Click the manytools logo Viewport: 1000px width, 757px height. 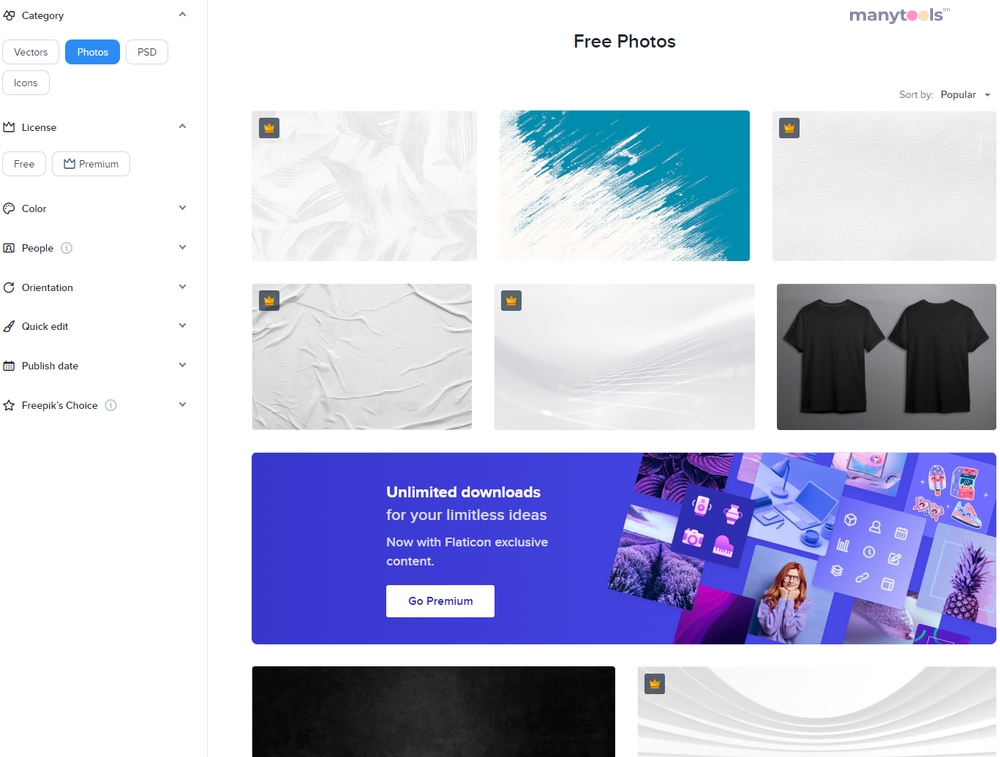(x=899, y=15)
